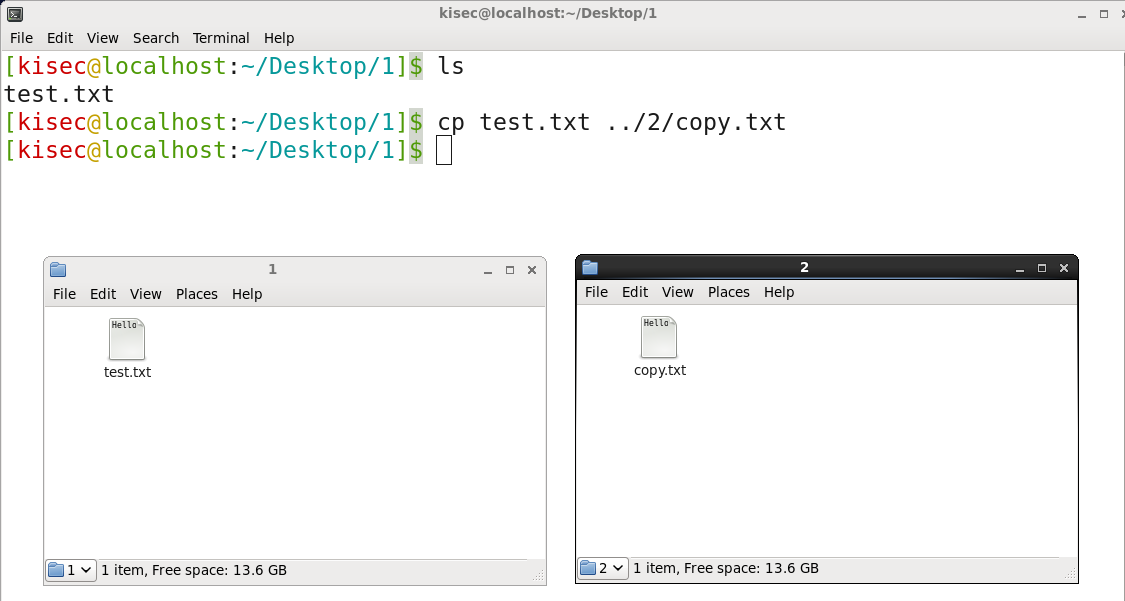This screenshot has height=601, width=1125.
Task: Open Edit menu in folder 1 window
Action: coord(103,294)
